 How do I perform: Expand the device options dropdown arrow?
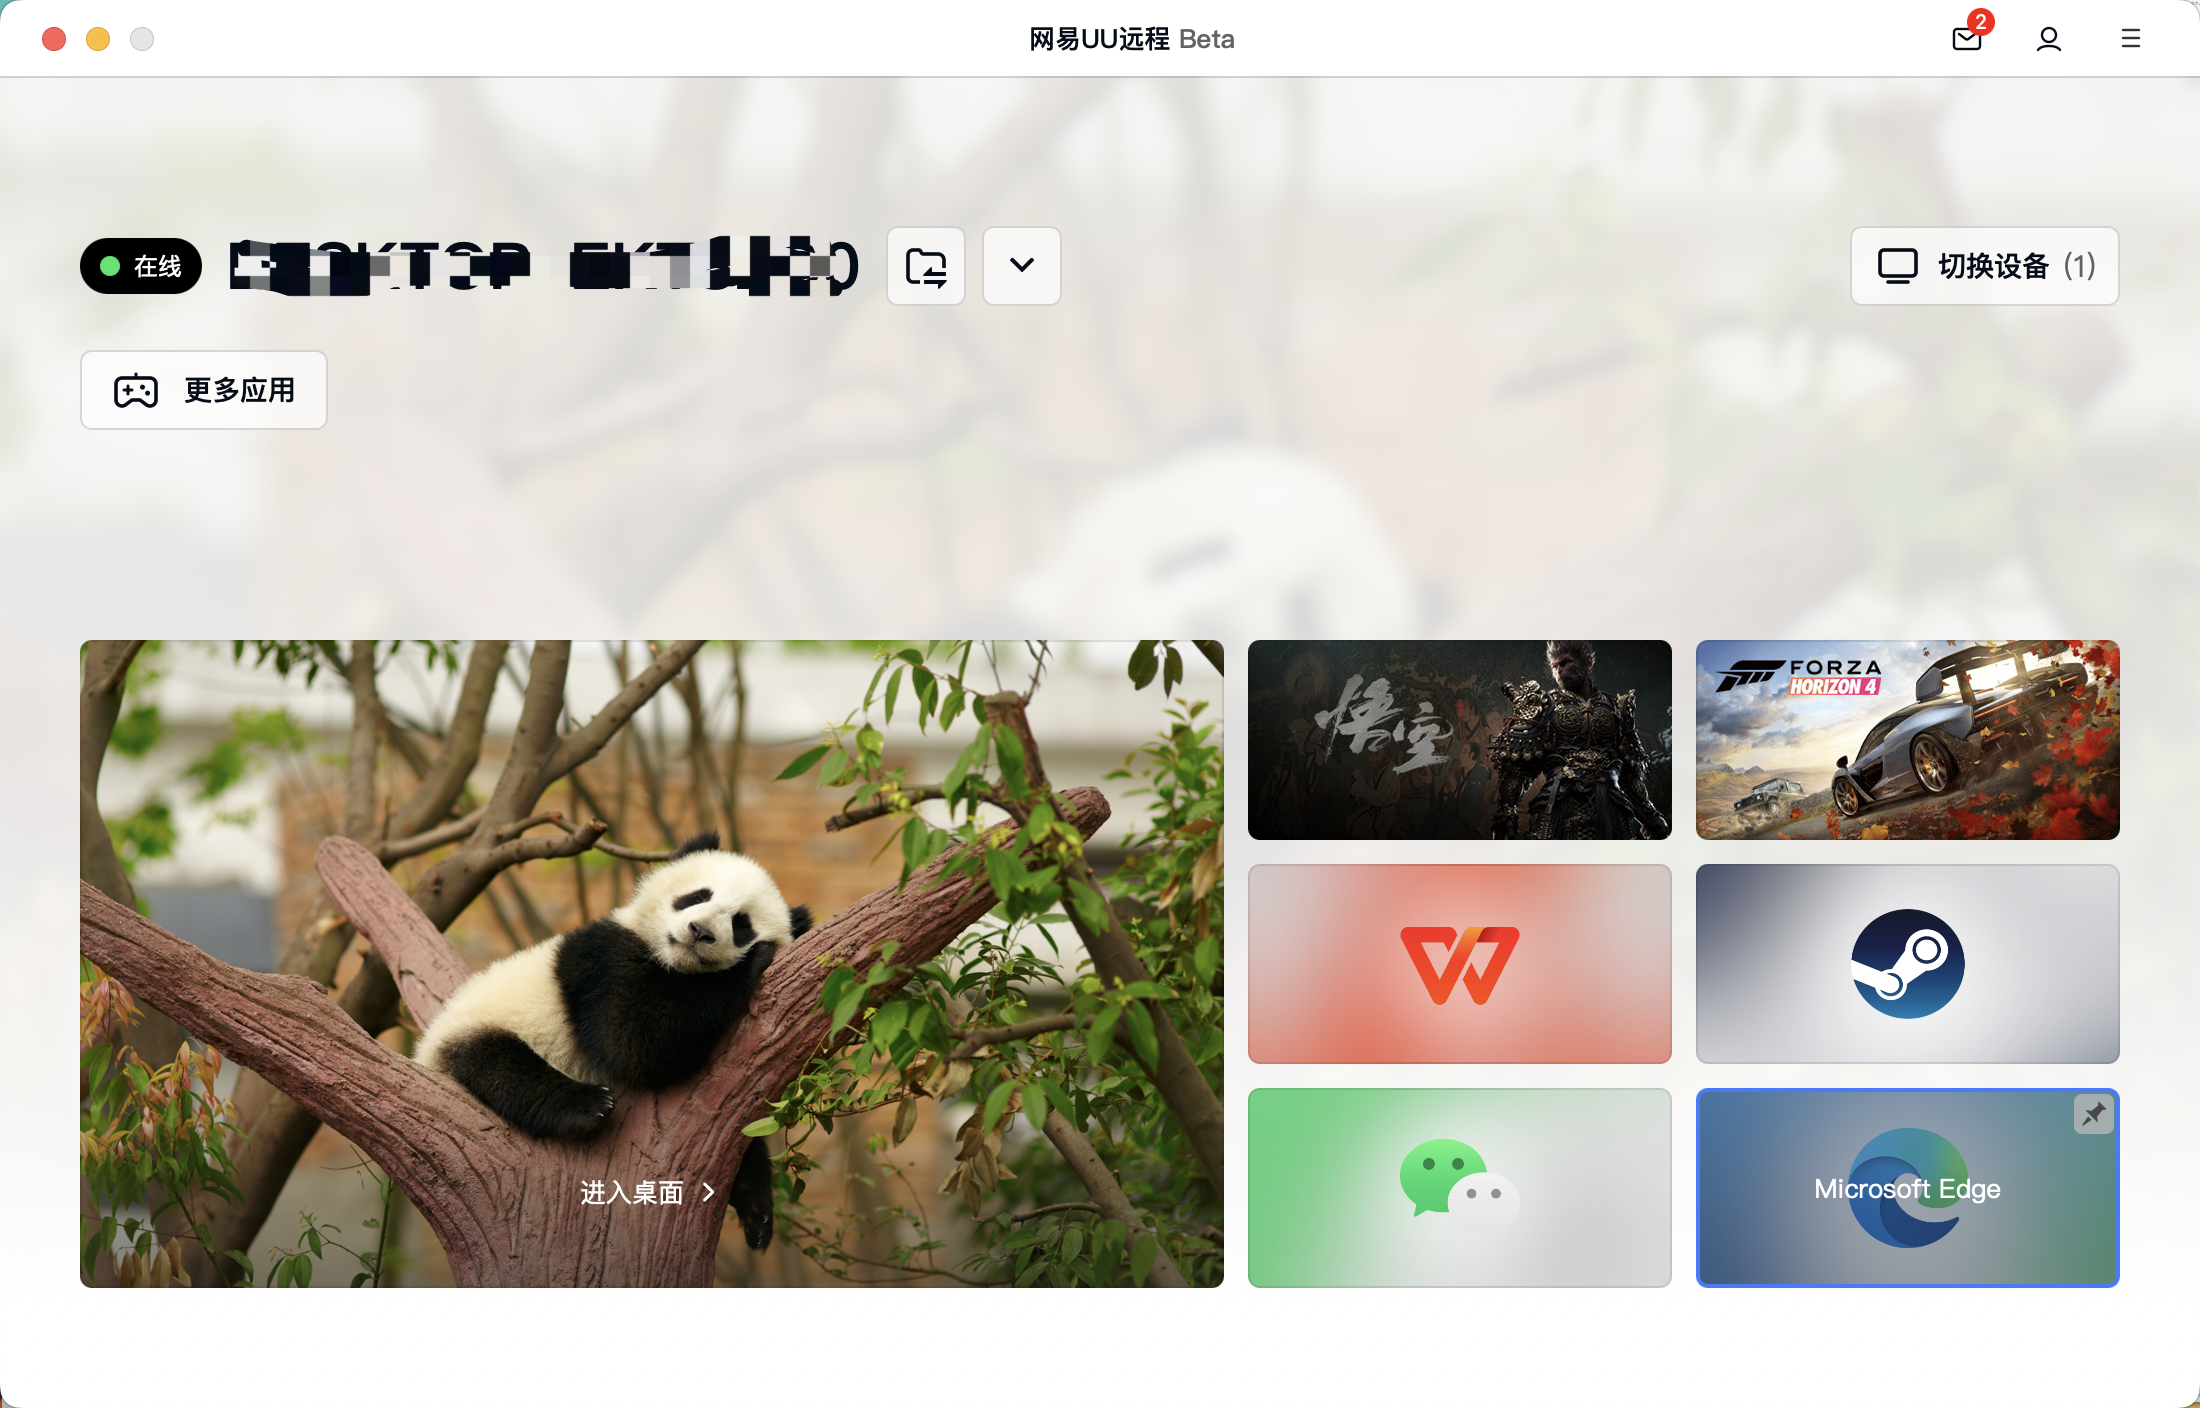1022,266
